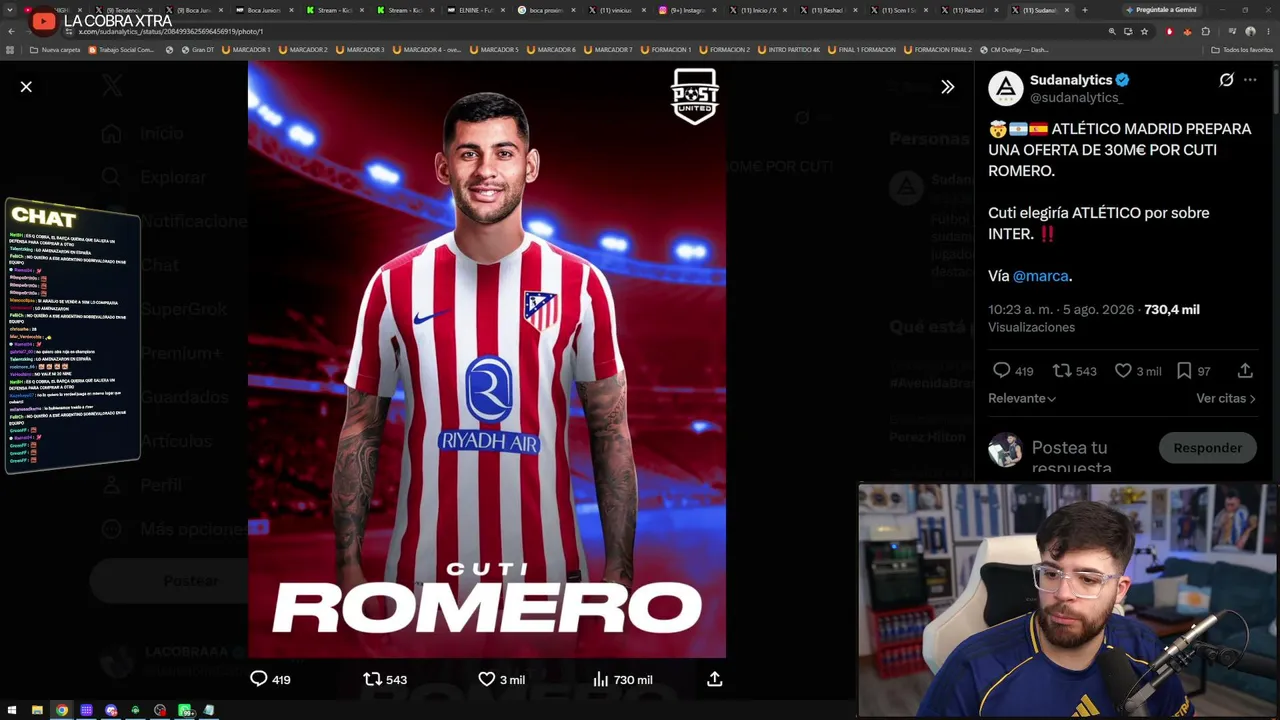Open the Chrome profile avatar
1280x720 pixels.
[x=1250, y=31]
